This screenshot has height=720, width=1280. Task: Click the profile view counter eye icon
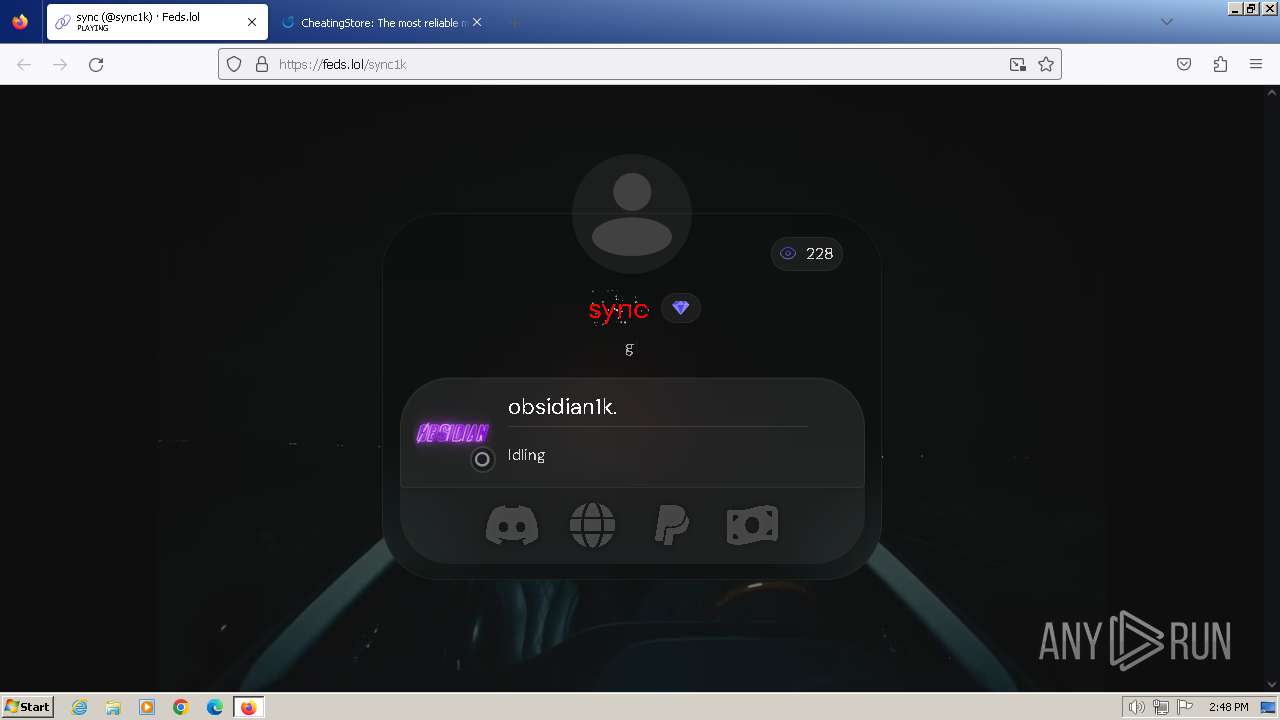point(788,254)
